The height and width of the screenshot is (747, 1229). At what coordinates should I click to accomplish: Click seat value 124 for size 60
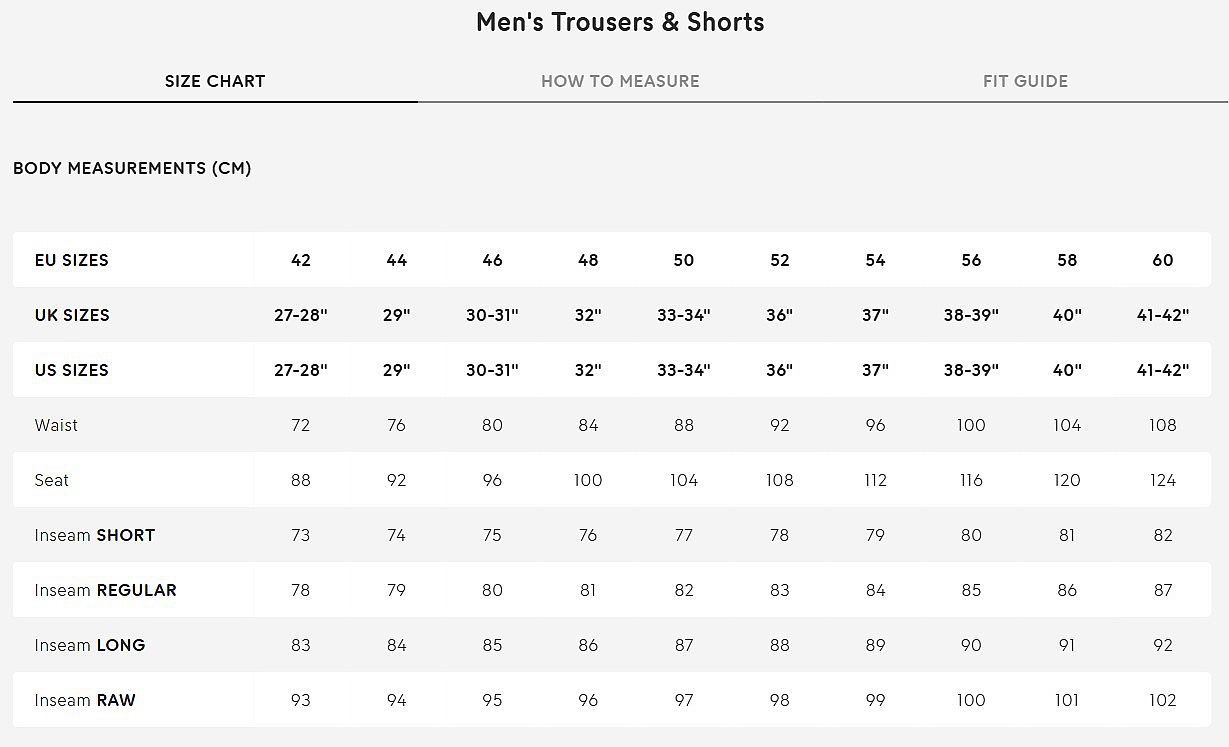pyautogui.click(x=1163, y=480)
